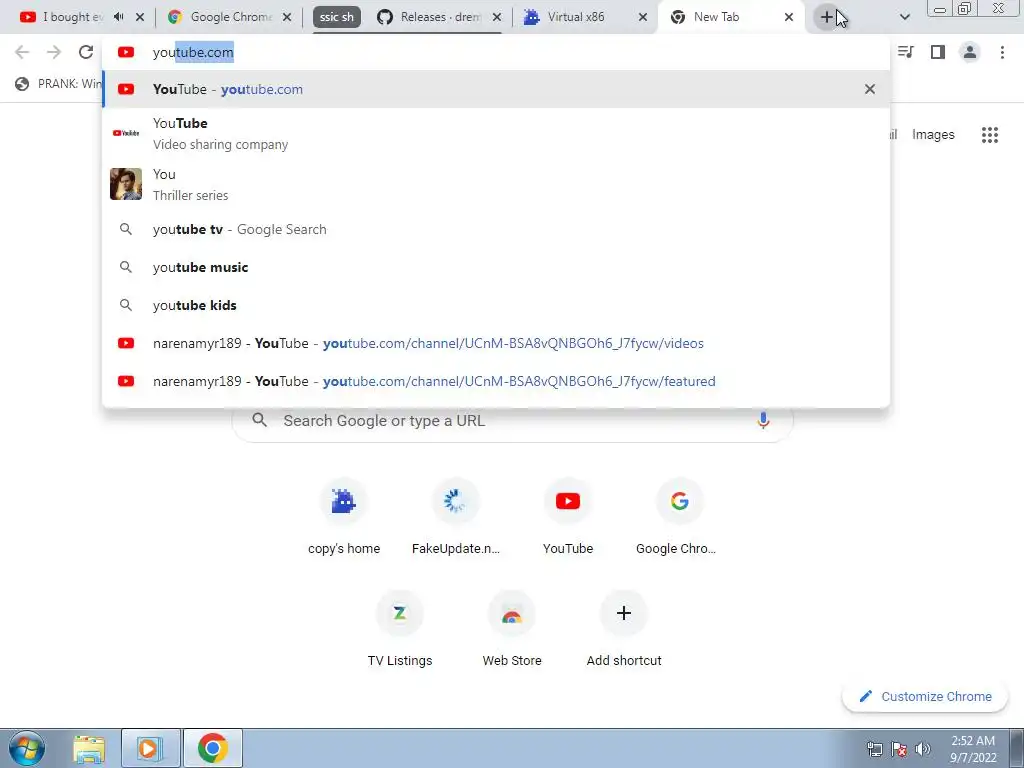Screen dimensions: 1024x768
Task: Close the 'I bought ev' tab
Action: pyautogui.click(x=140, y=17)
